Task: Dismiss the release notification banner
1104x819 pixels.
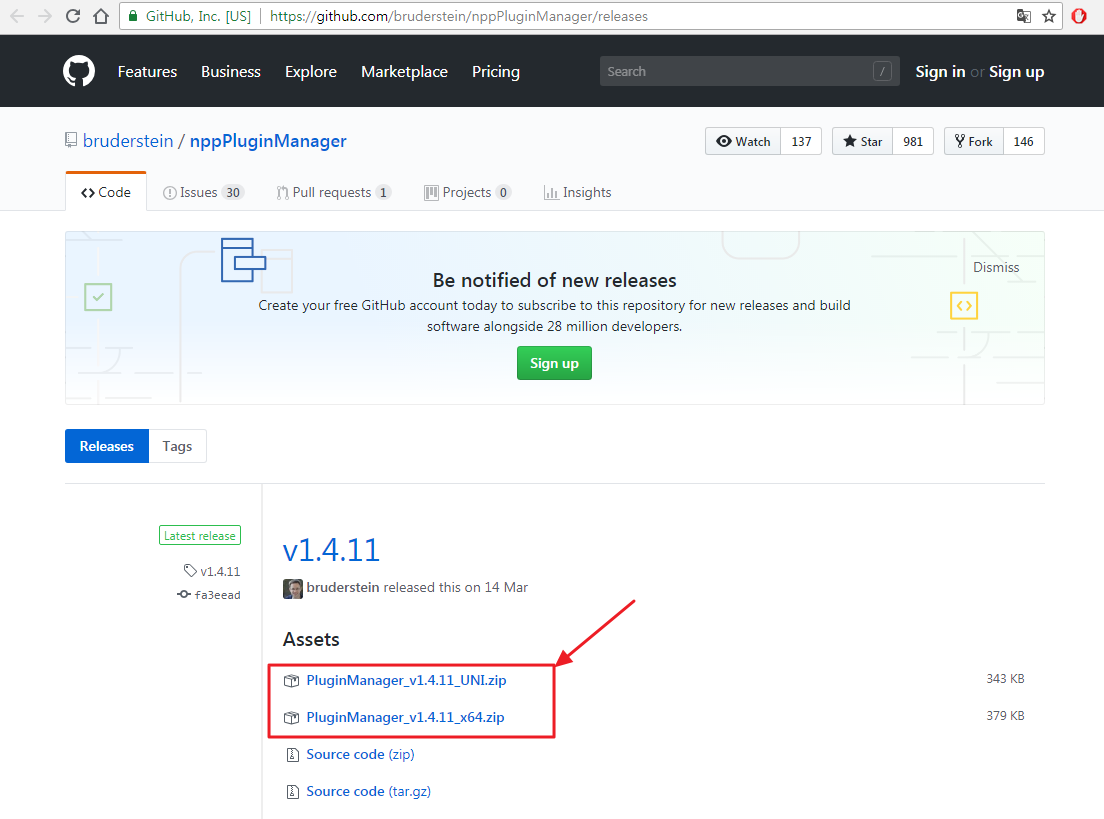Action: pos(996,268)
